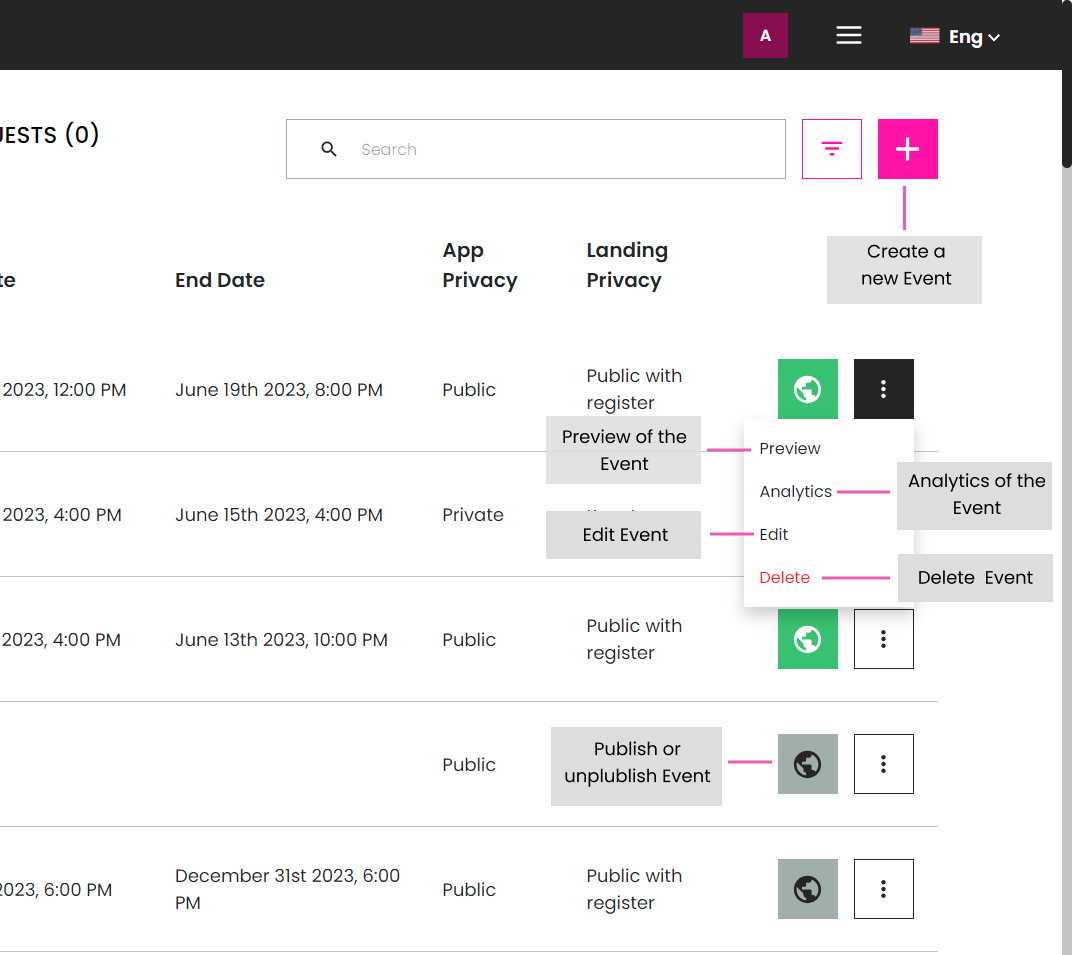The width and height of the screenshot is (1072, 955).
Task: Click 'Public with register' in December 31st row
Action: (634, 889)
